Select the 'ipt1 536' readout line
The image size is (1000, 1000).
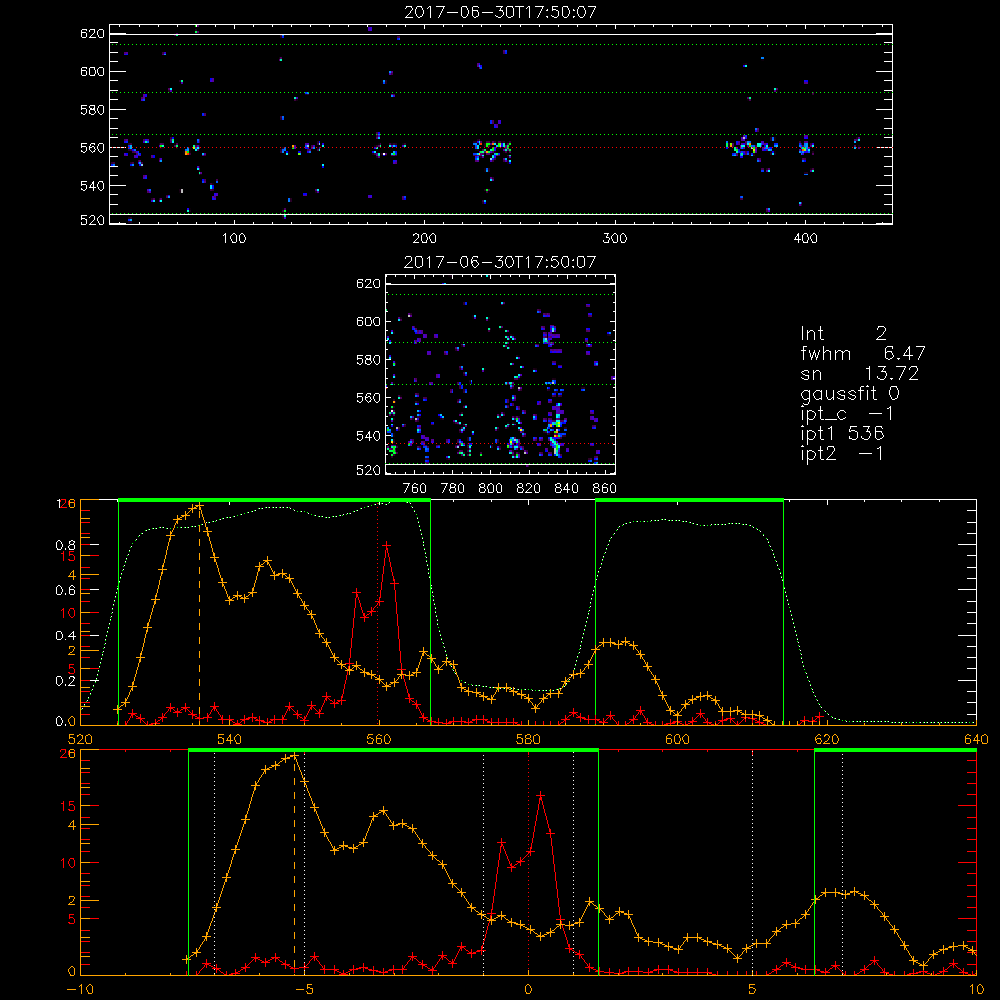842,434
